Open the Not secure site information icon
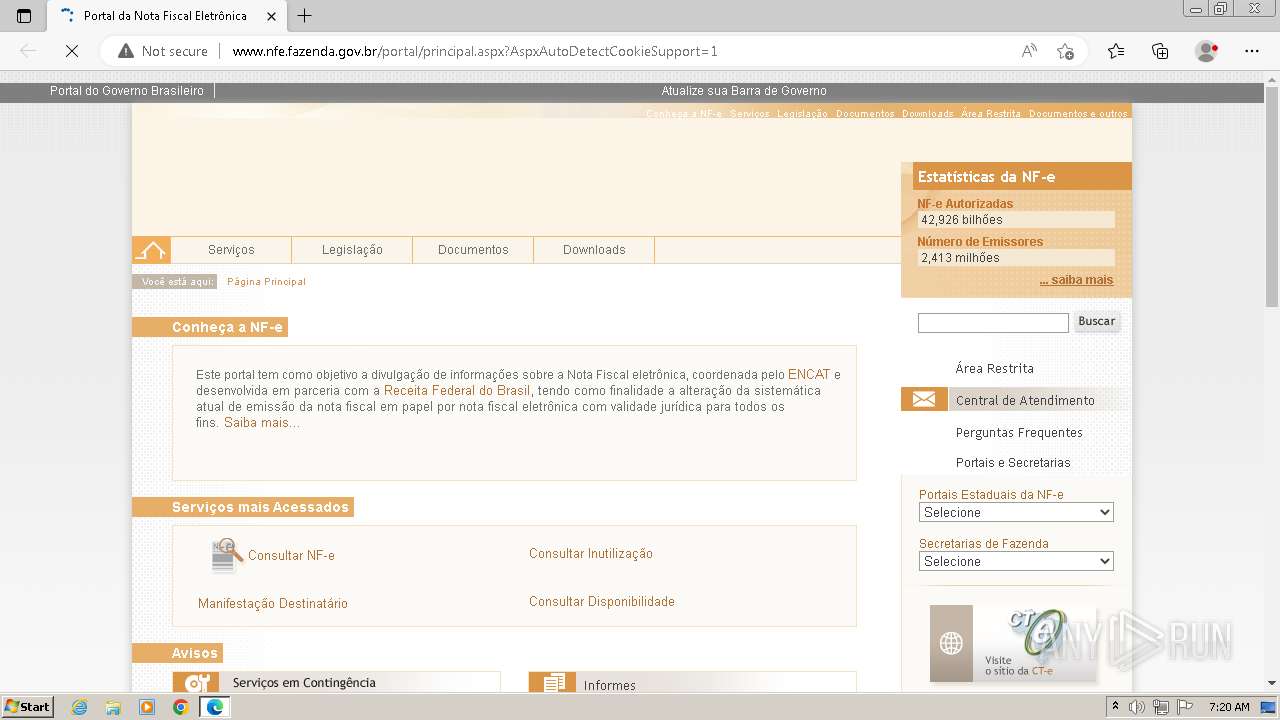 pyautogui.click(x=126, y=51)
